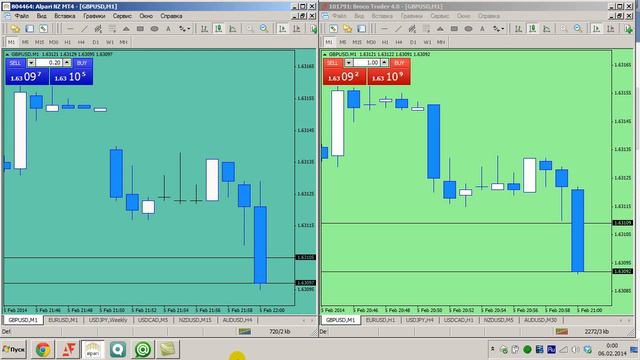
Task: Enable W1 timeframe in Broco window
Action: tap(427, 42)
